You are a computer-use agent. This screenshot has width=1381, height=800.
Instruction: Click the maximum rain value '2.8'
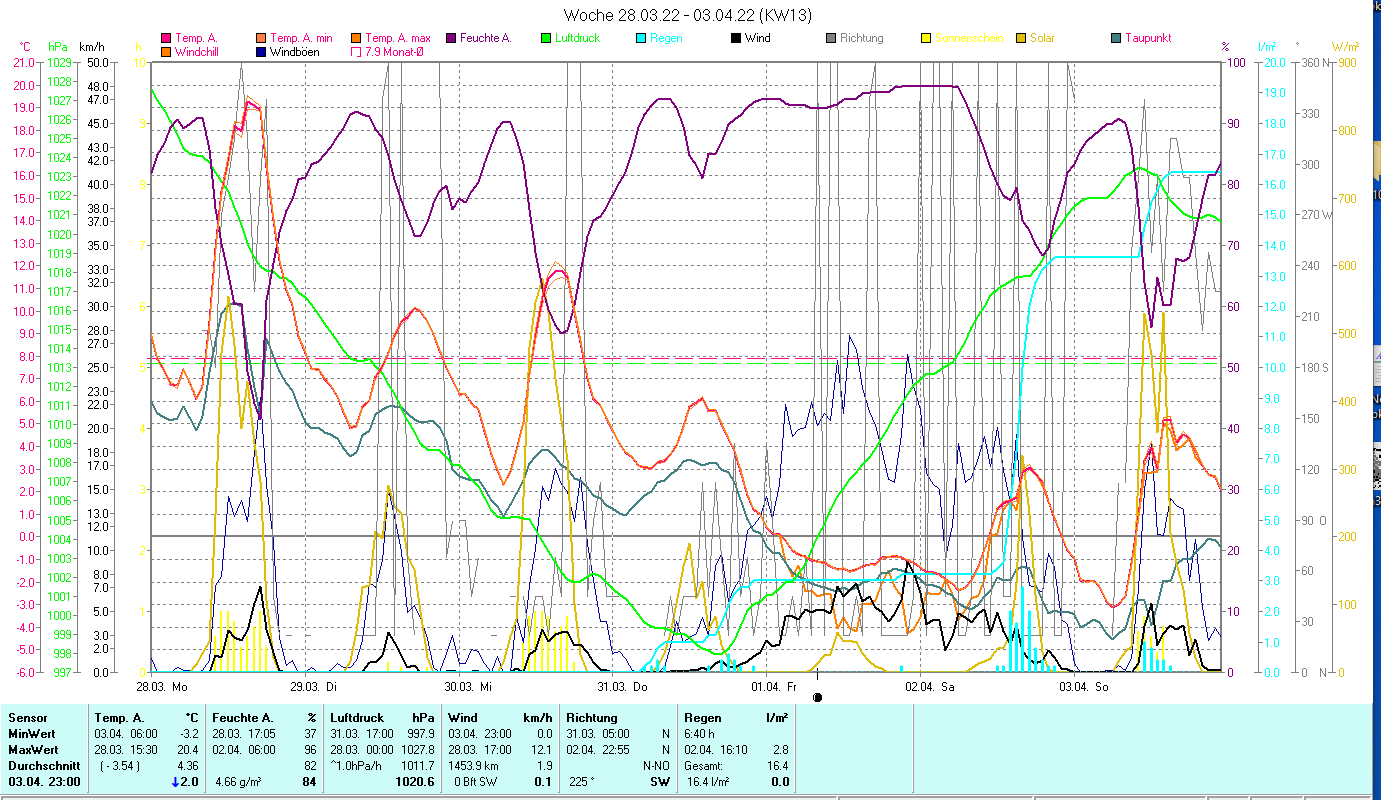(780, 749)
